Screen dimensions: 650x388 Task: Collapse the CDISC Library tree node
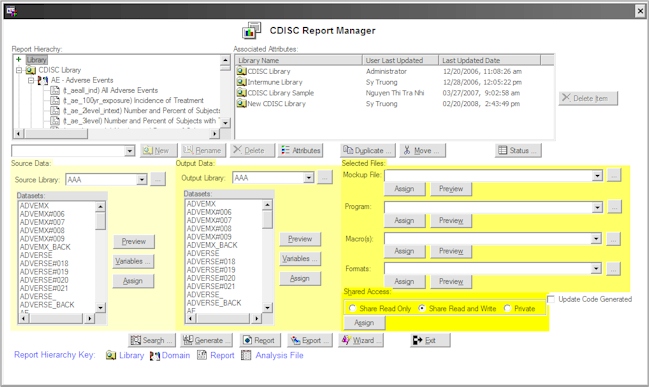pyautogui.click(x=19, y=70)
